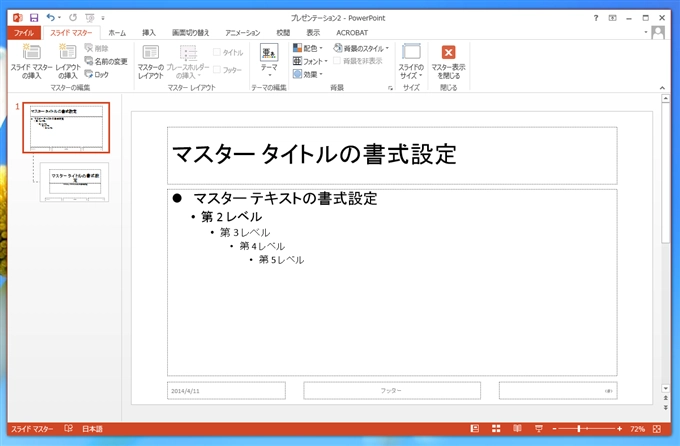Screen dimensions: 680x446
Task: Click the vertical scrollbar up arrow
Action: click(x=665, y=99)
